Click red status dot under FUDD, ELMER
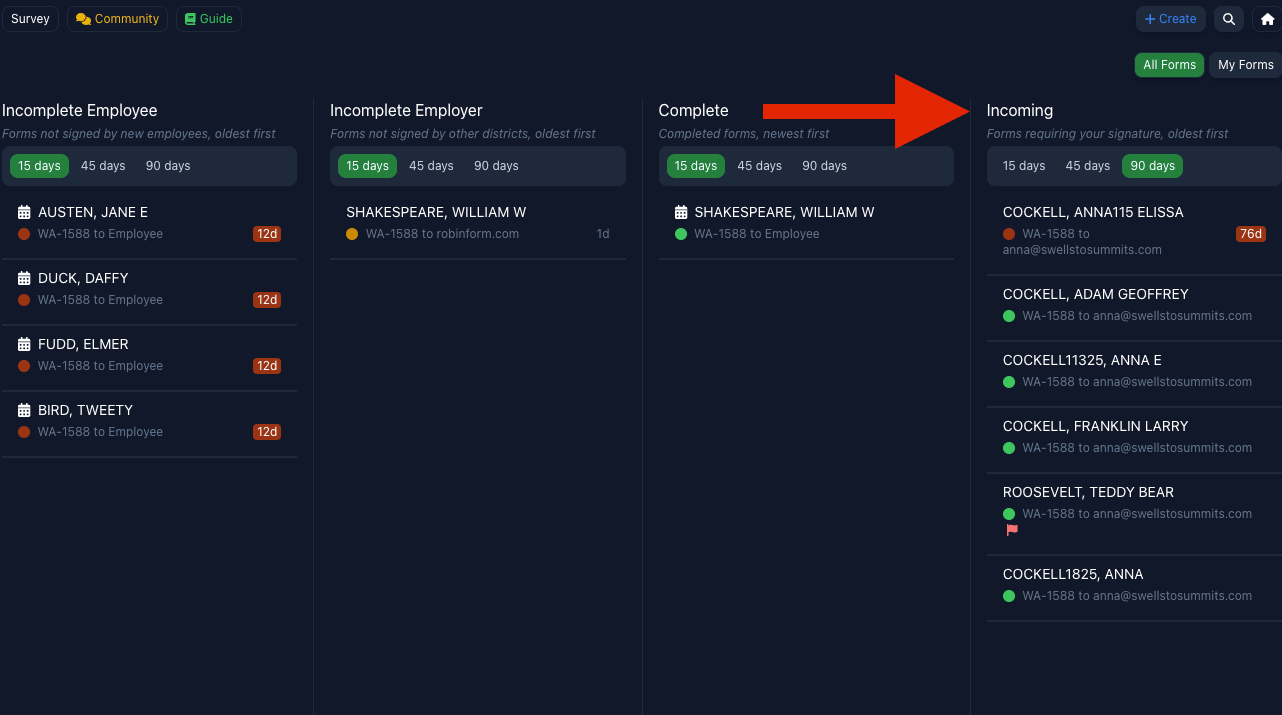 coord(24,366)
